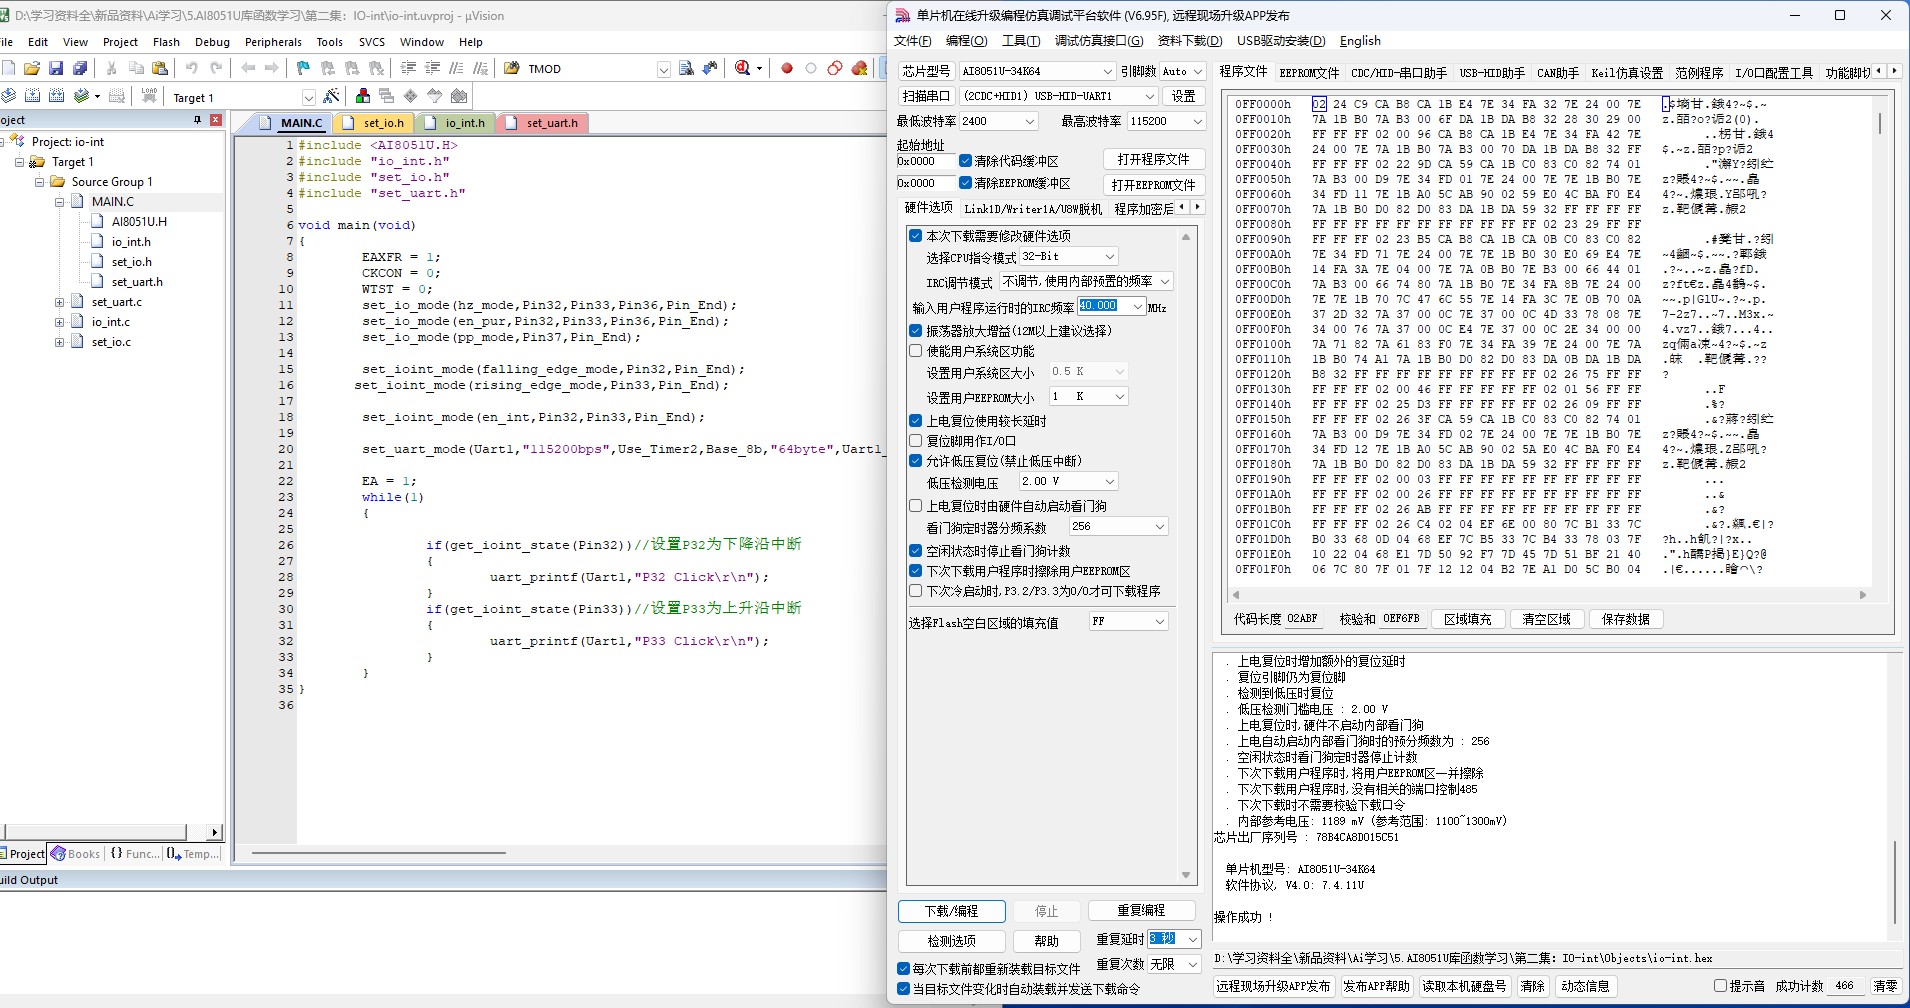Toggle 清除EEPROM缓冲区 checkbox
The width and height of the screenshot is (1910, 1008).
[965, 183]
